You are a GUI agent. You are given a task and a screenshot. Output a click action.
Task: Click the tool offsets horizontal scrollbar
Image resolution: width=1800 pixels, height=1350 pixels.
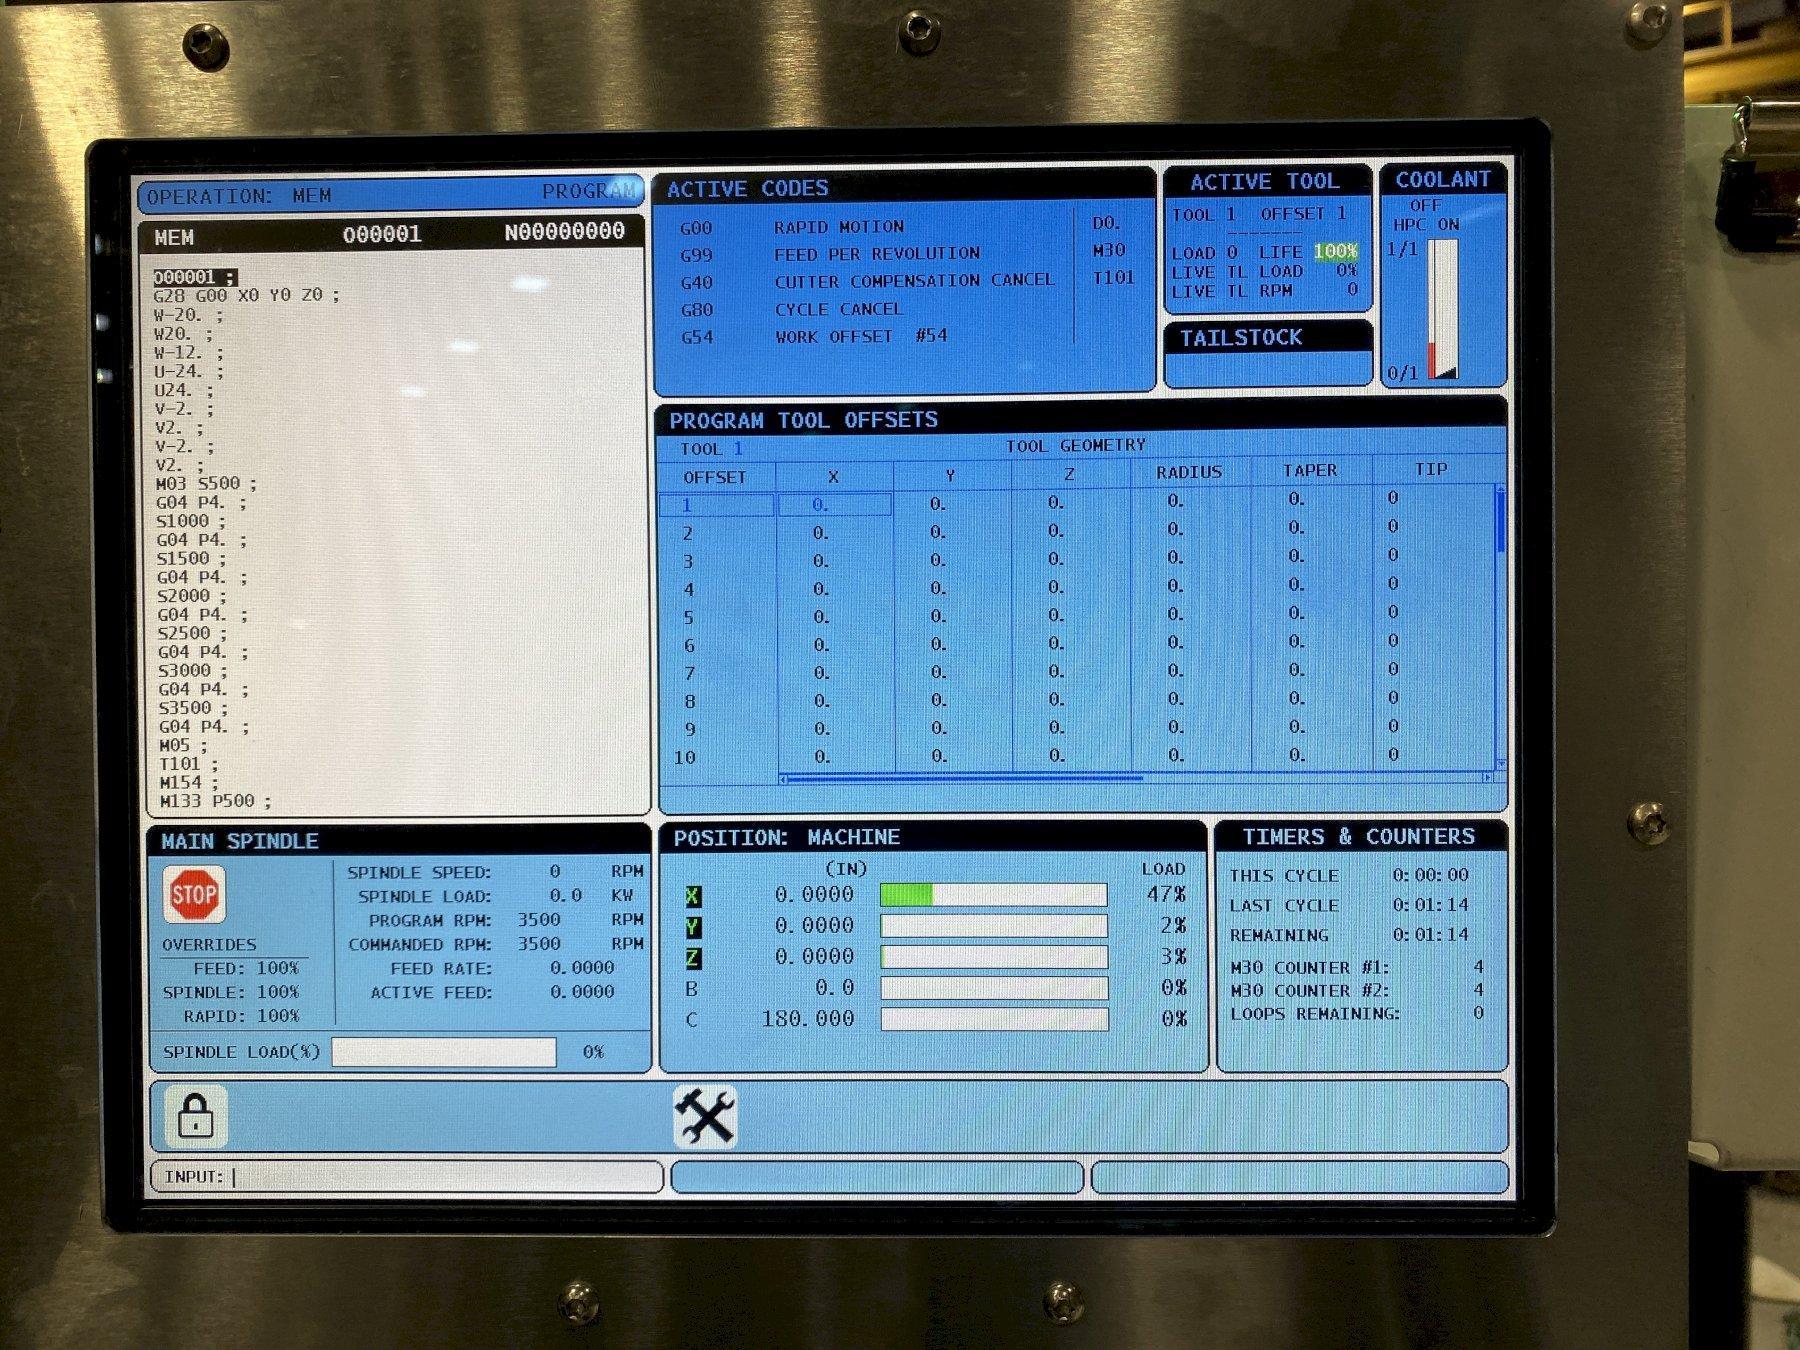1135,777
